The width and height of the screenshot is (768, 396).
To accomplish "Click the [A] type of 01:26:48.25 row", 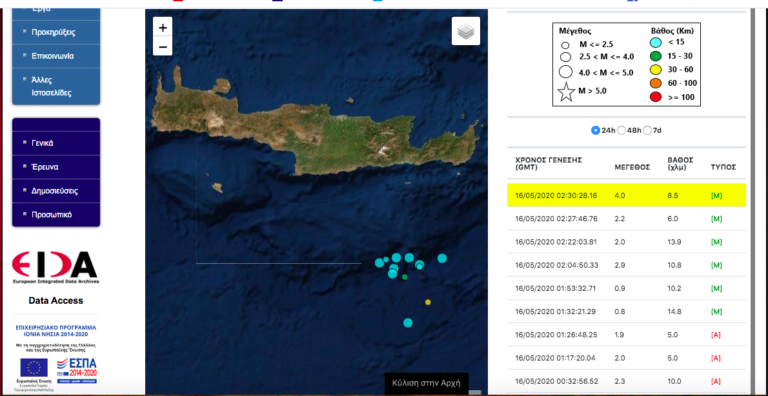I will tap(716, 335).
